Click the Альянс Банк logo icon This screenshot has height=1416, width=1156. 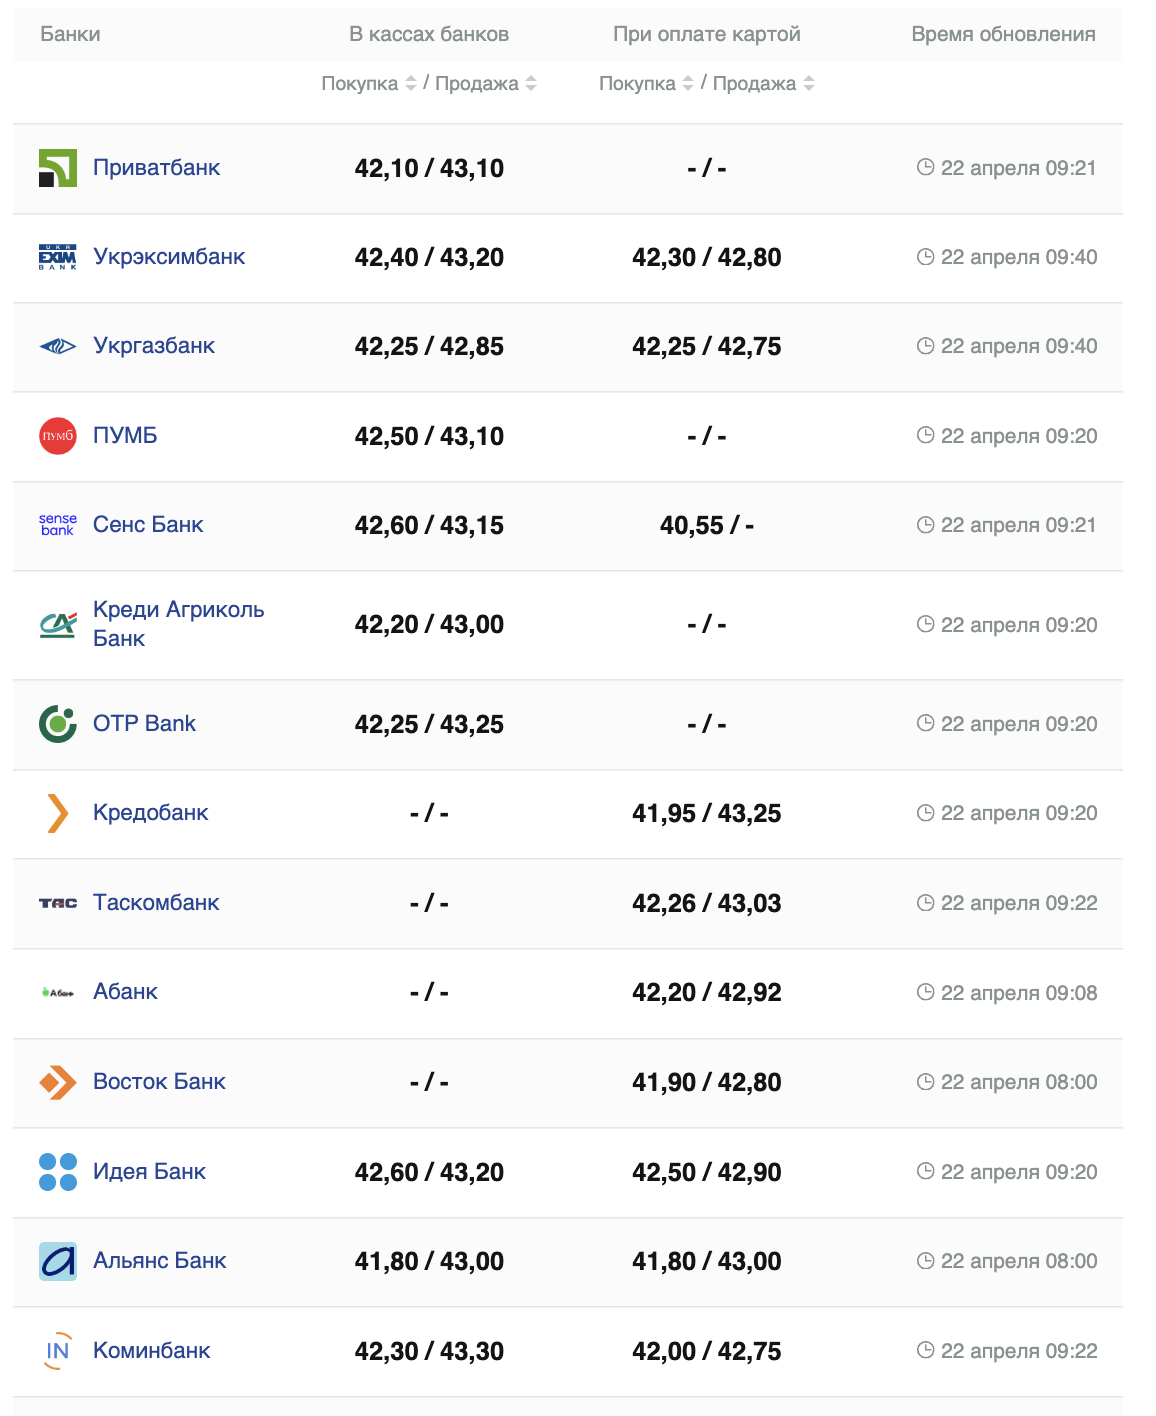click(57, 1261)
